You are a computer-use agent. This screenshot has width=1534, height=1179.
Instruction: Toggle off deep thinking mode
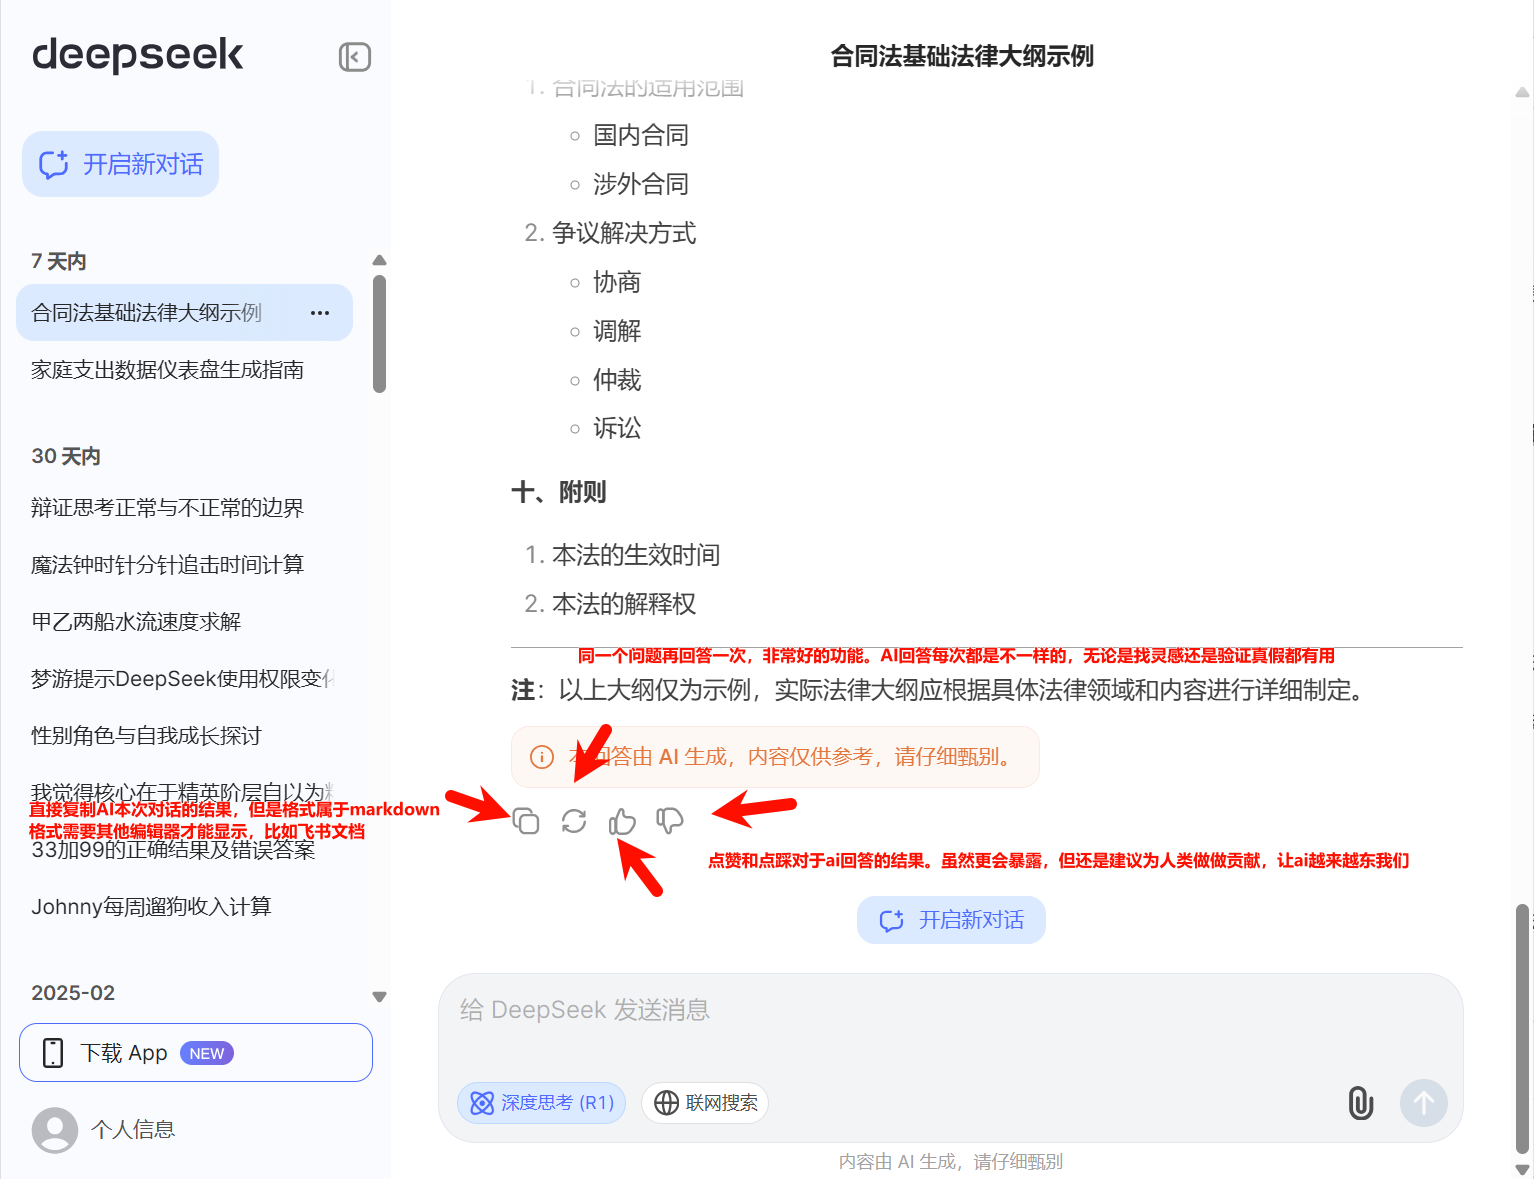point(541,1102)
